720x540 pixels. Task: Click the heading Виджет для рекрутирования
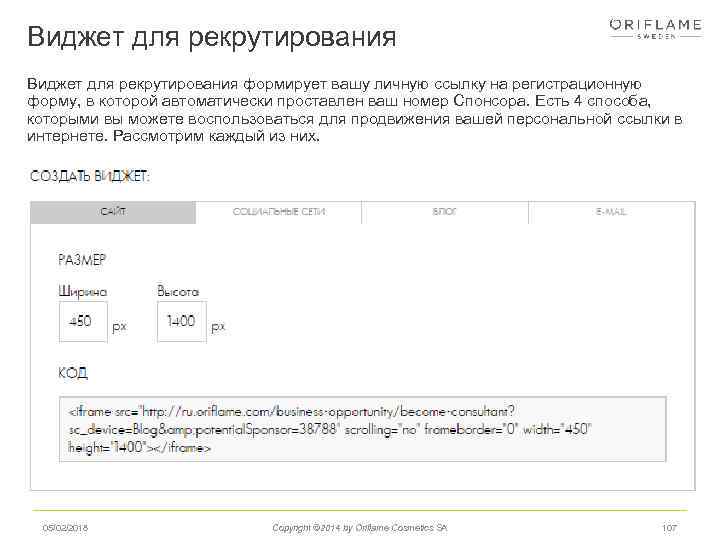212,37
